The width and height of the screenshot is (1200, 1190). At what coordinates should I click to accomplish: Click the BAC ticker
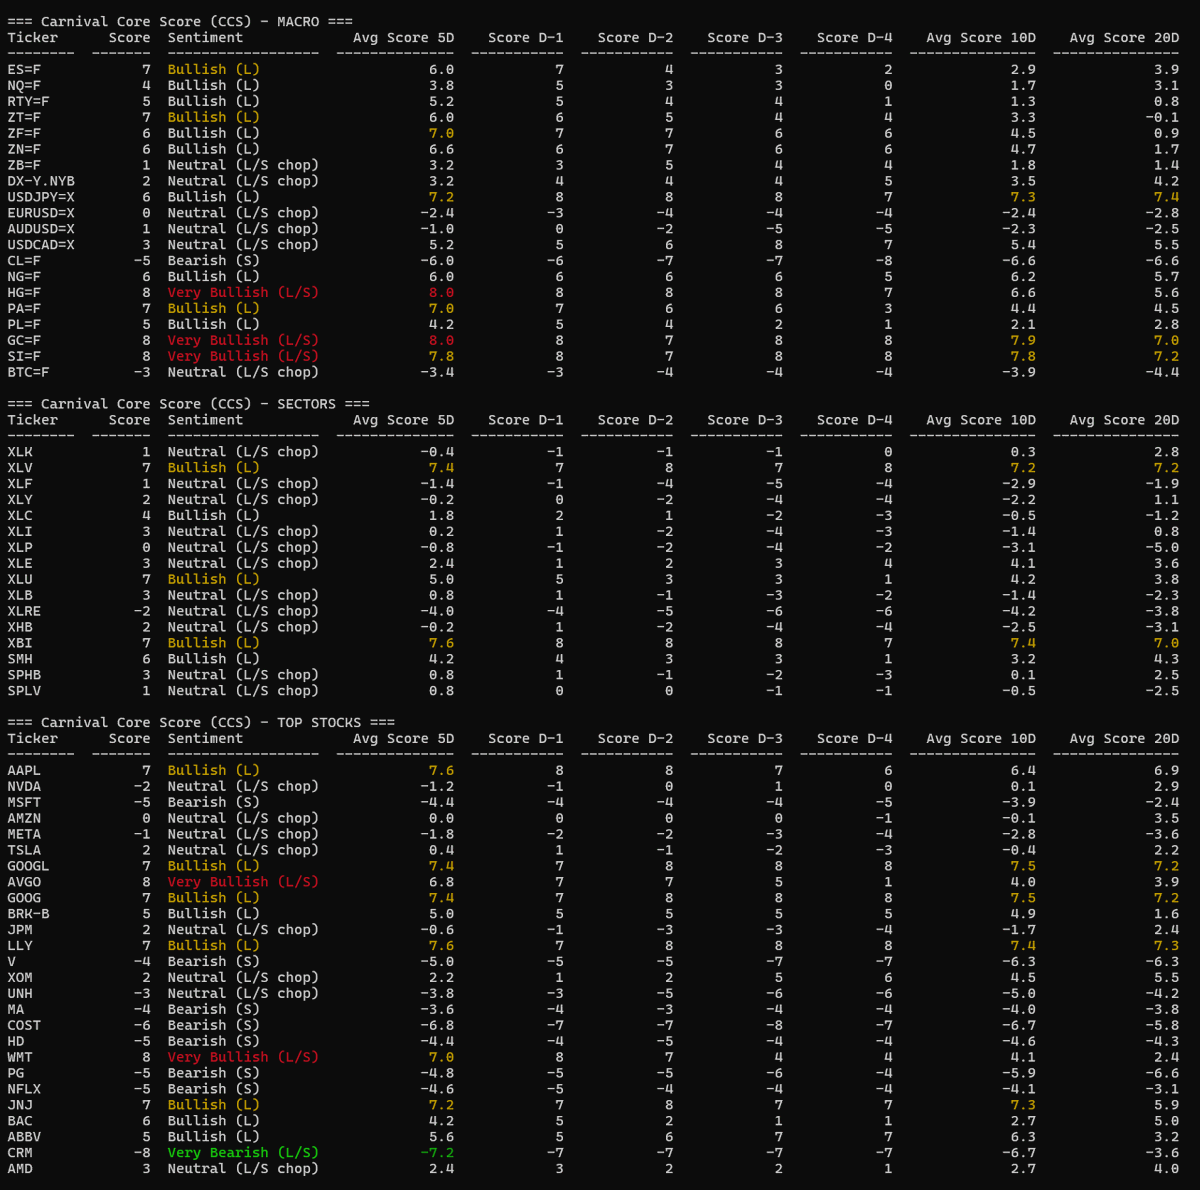pos(20,1121)
